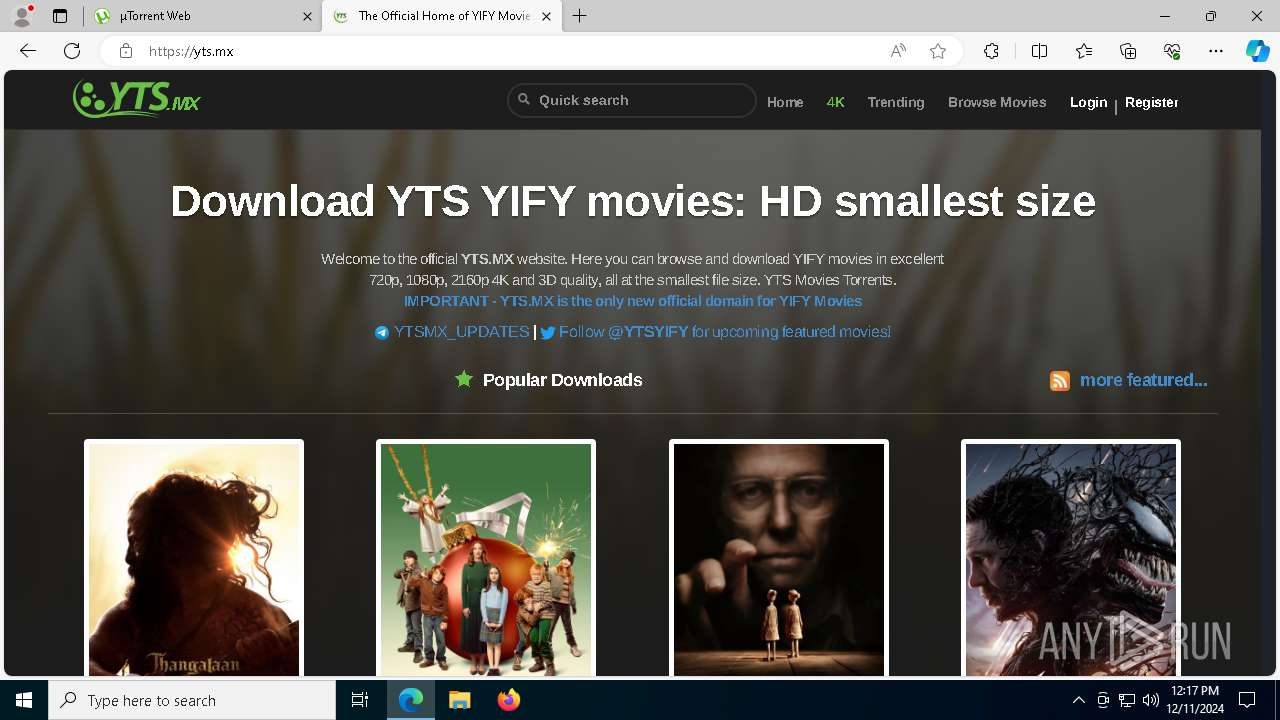1280x720 pixels.
Task: Select The Official Home of YIFY tab
Action: click(x=441, y=16)
